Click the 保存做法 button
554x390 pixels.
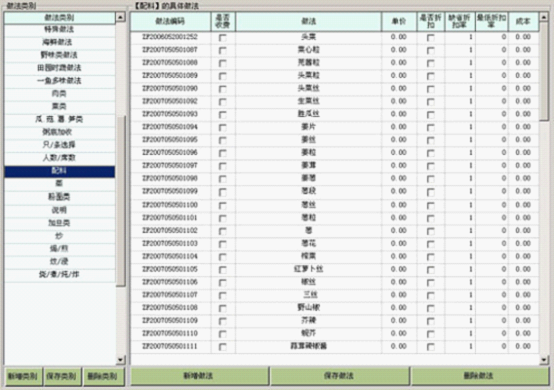(x=339, y=376)
